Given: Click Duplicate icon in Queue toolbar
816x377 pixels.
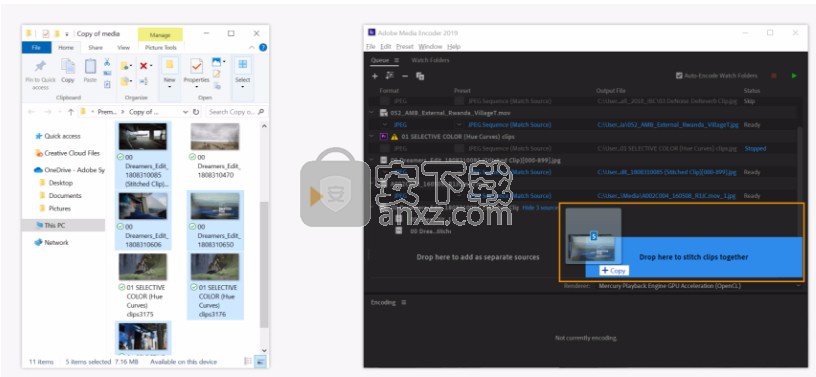Looking at the screenshot, I should pos(420,76).
